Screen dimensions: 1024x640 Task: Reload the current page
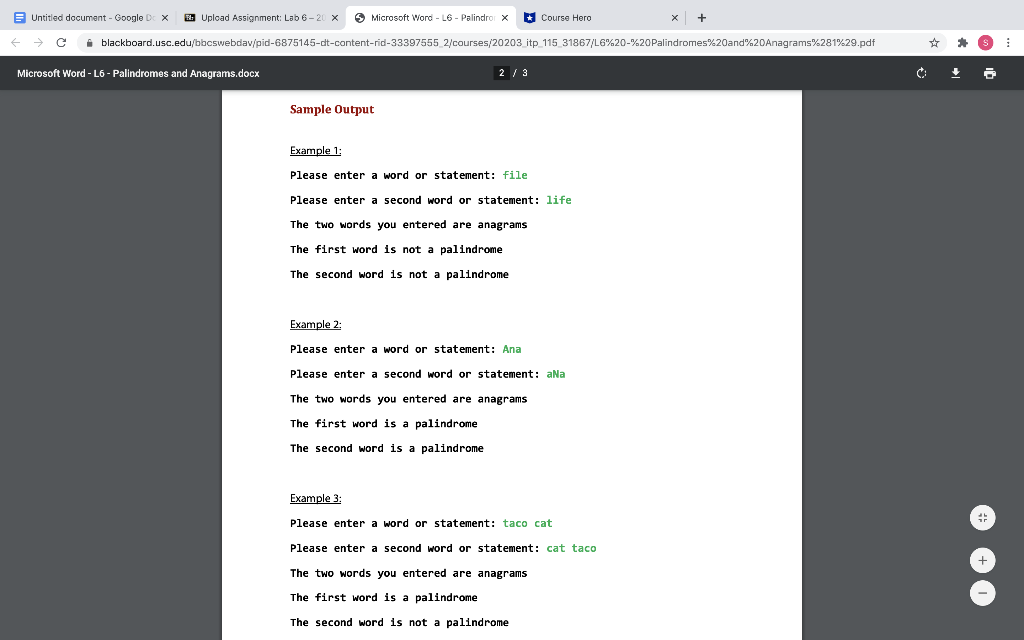(x=61, y=42)
